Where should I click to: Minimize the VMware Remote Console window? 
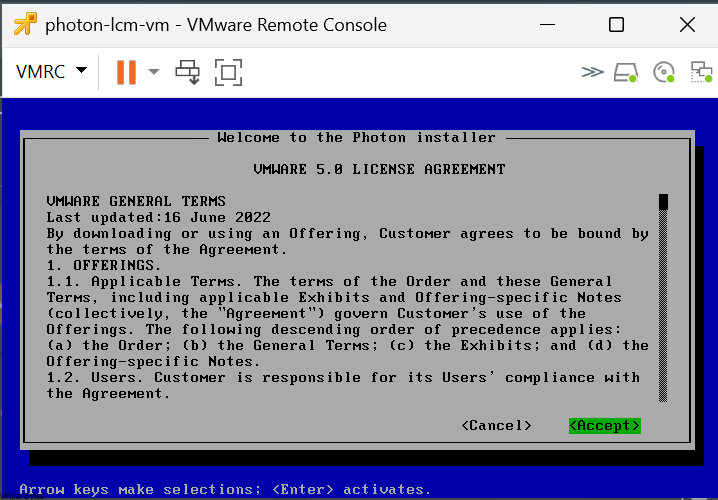pos(548,24)
